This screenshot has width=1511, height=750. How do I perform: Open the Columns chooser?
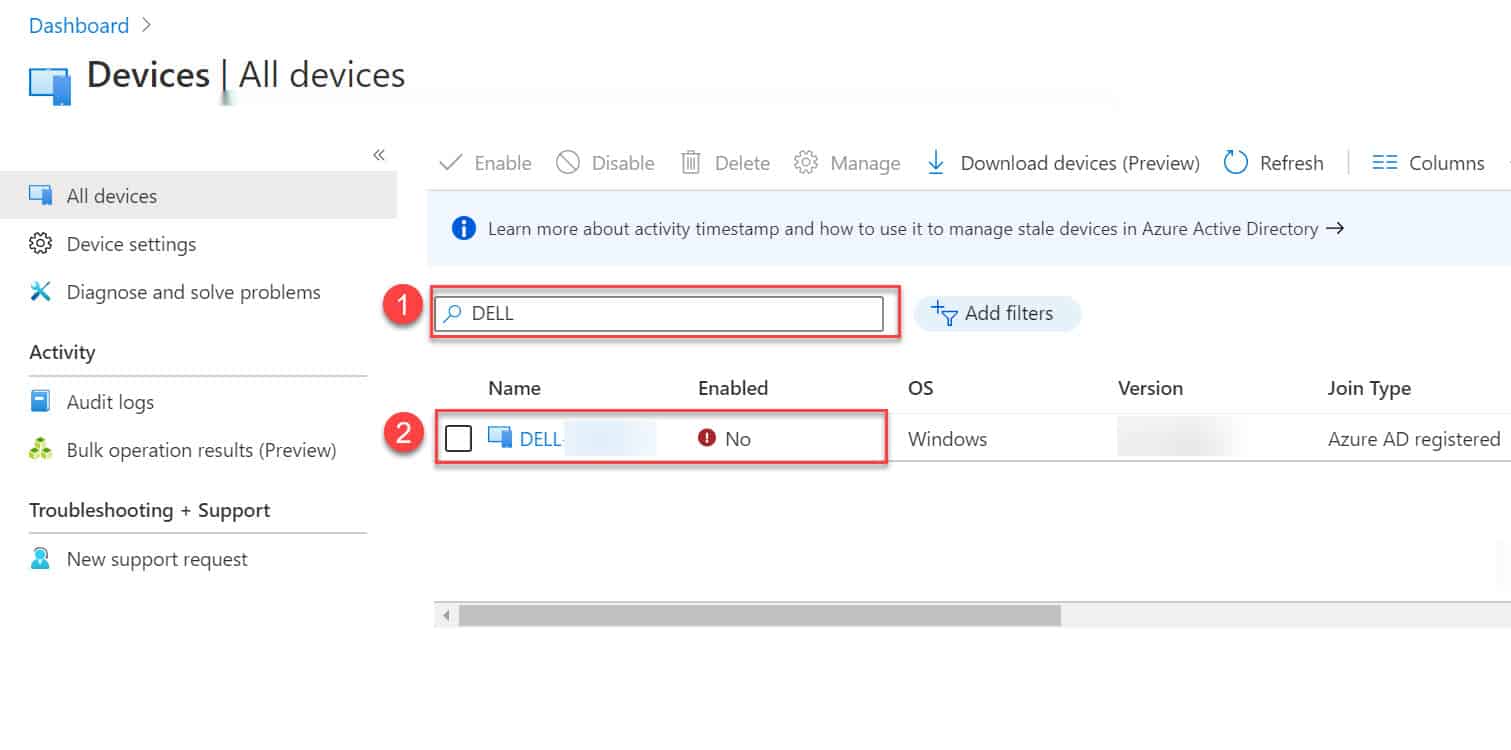tap(1428, 163)
